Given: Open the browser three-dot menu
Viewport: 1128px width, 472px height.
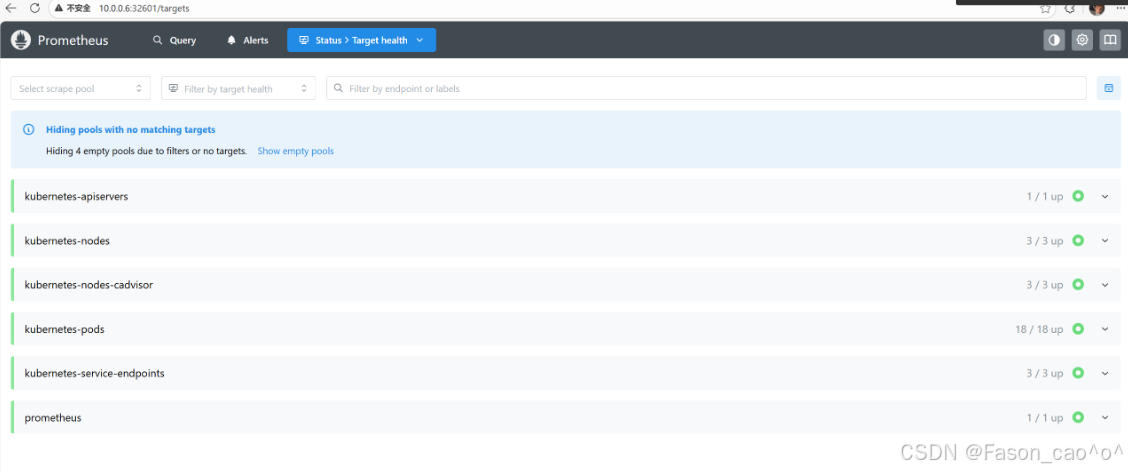Looking at the screenshot, I should coord(1119,8).
